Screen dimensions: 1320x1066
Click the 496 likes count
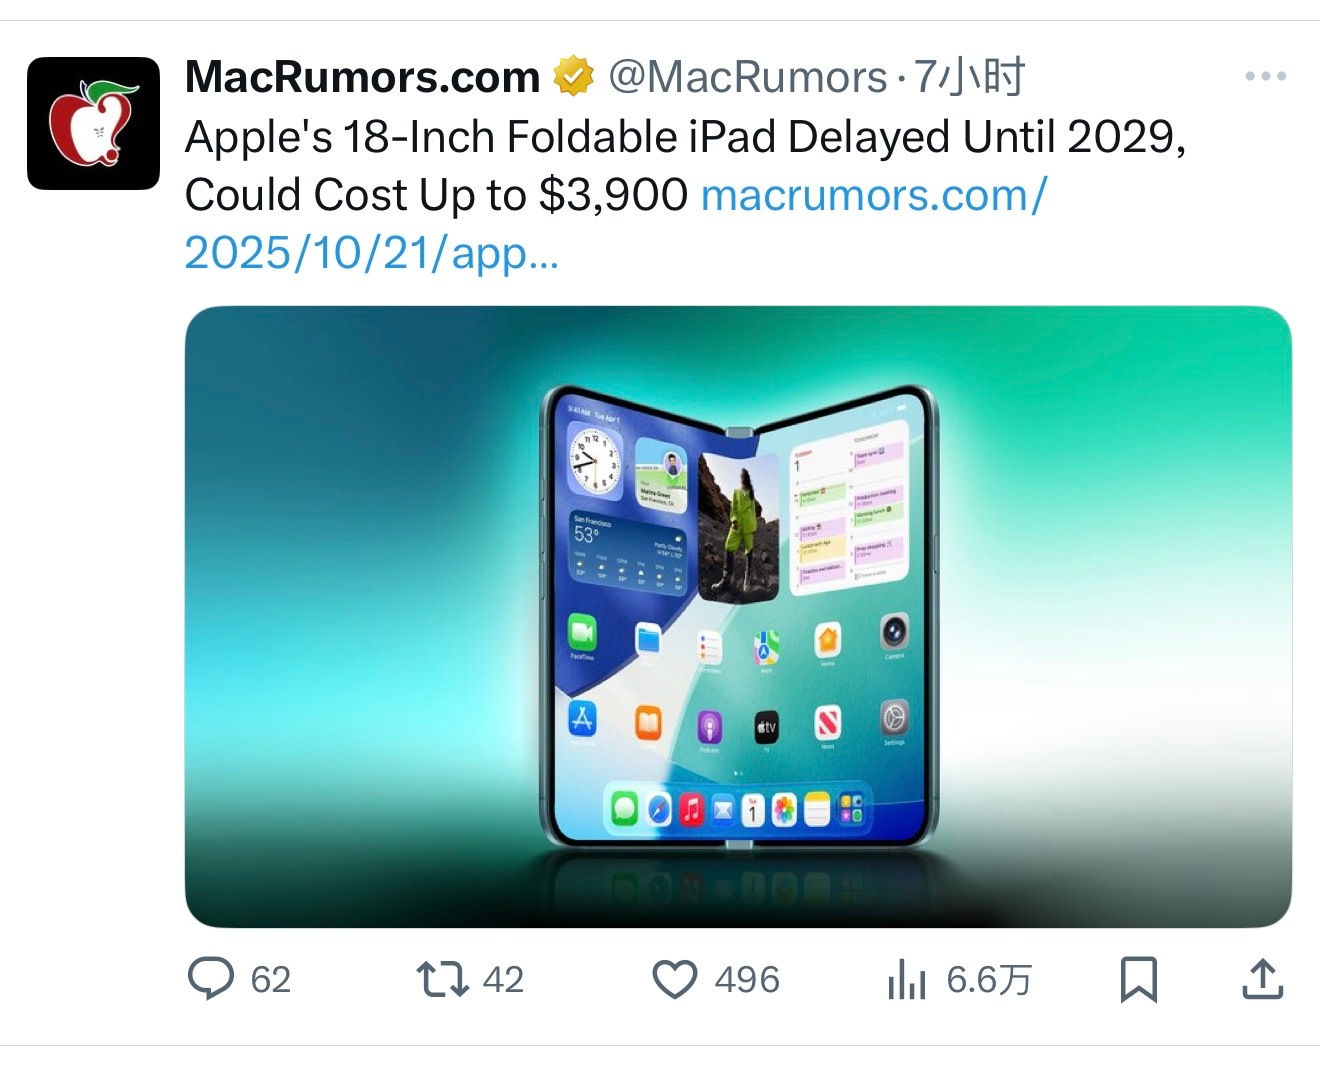(x=747, y=980)
